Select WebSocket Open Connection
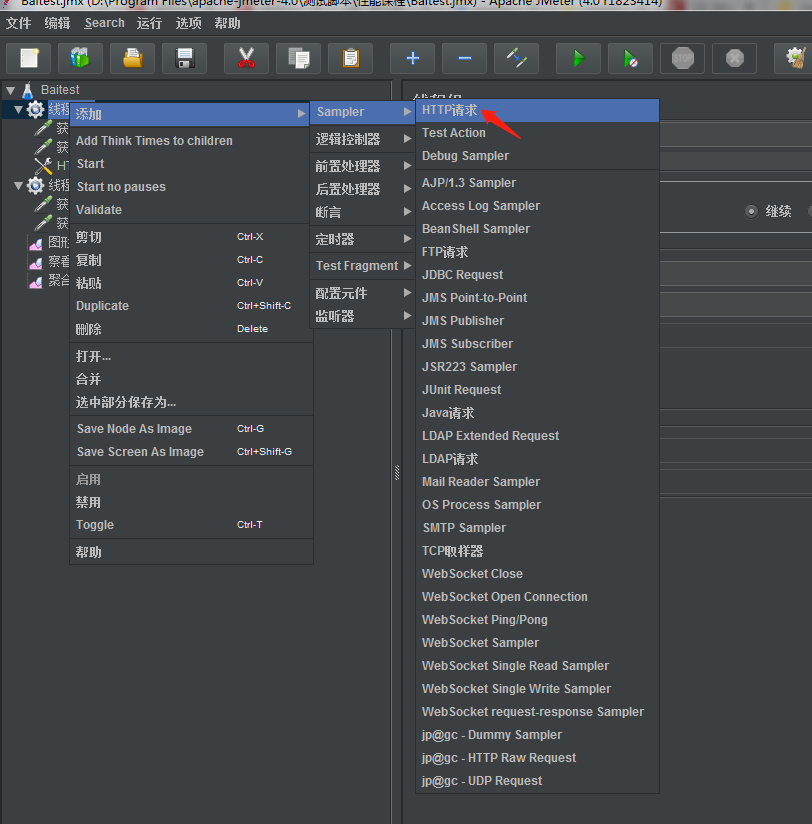The height and width of the screenshot is (824, 812). [x=537, y=597]
